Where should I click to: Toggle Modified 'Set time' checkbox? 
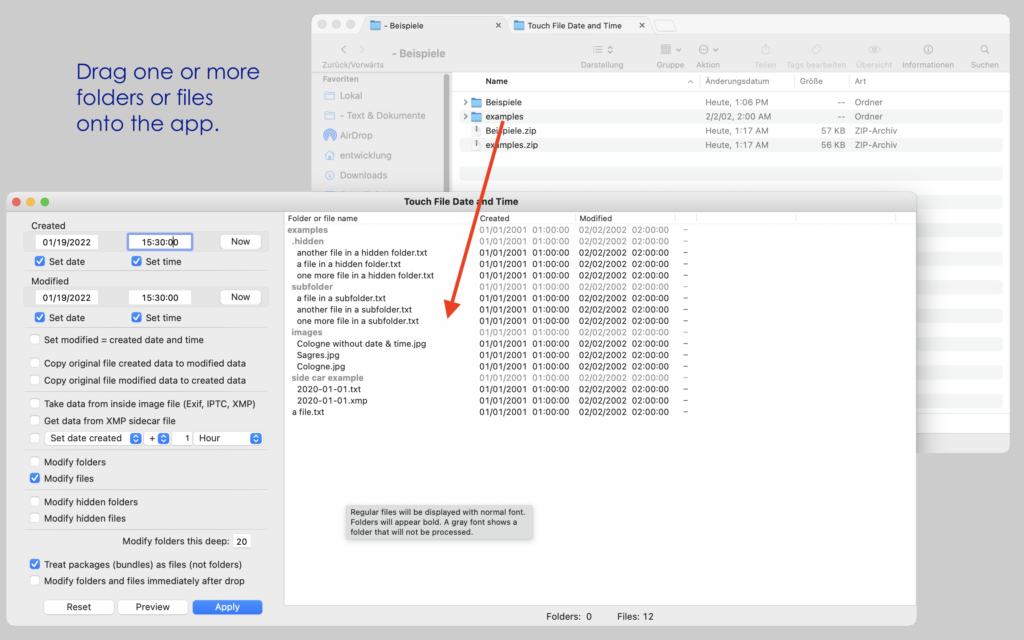coord(136,317)
